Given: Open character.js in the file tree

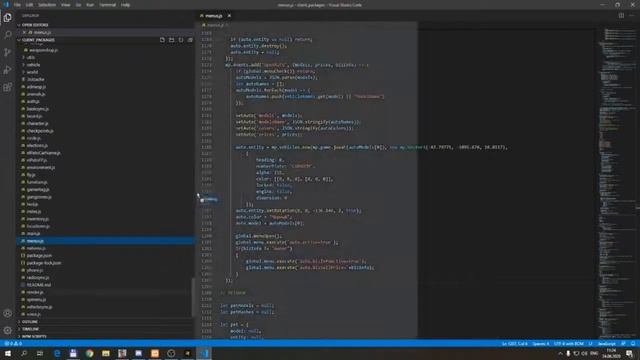Looking at the screenshot, I should click(38, 123).
